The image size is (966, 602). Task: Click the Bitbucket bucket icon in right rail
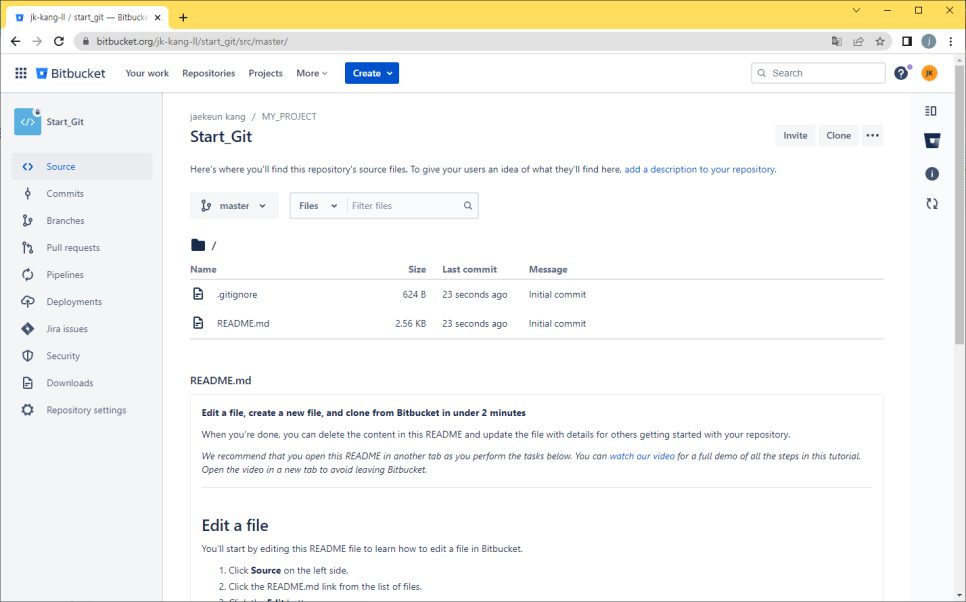pos(932,140)
